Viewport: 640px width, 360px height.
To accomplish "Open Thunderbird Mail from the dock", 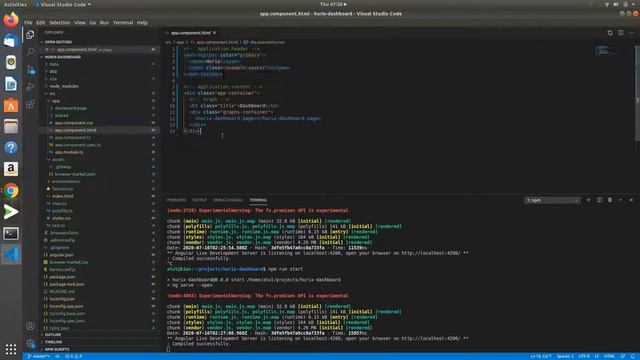I will (x=11, y=41).
